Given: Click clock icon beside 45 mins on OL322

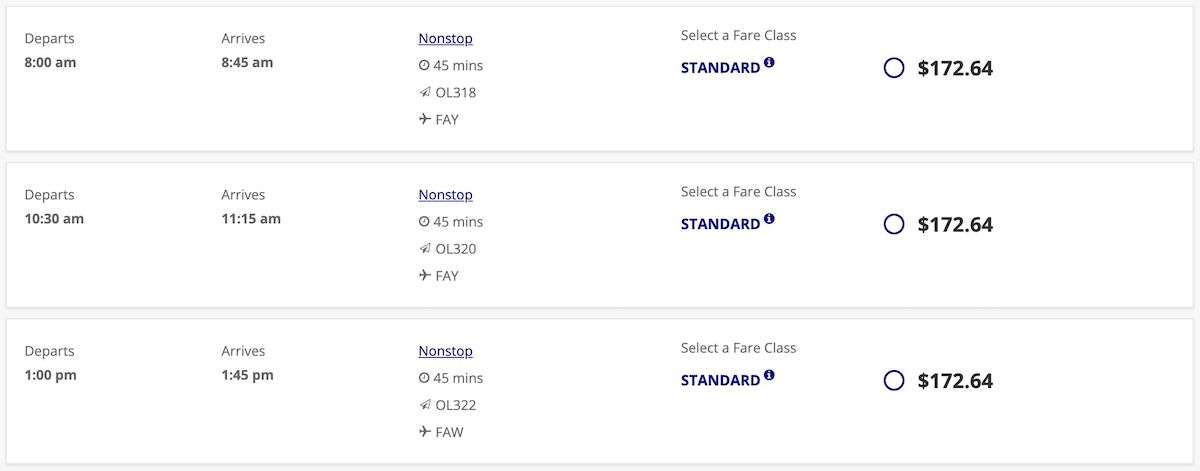Looking at the screenshot, I should click(x=424, y=378).
